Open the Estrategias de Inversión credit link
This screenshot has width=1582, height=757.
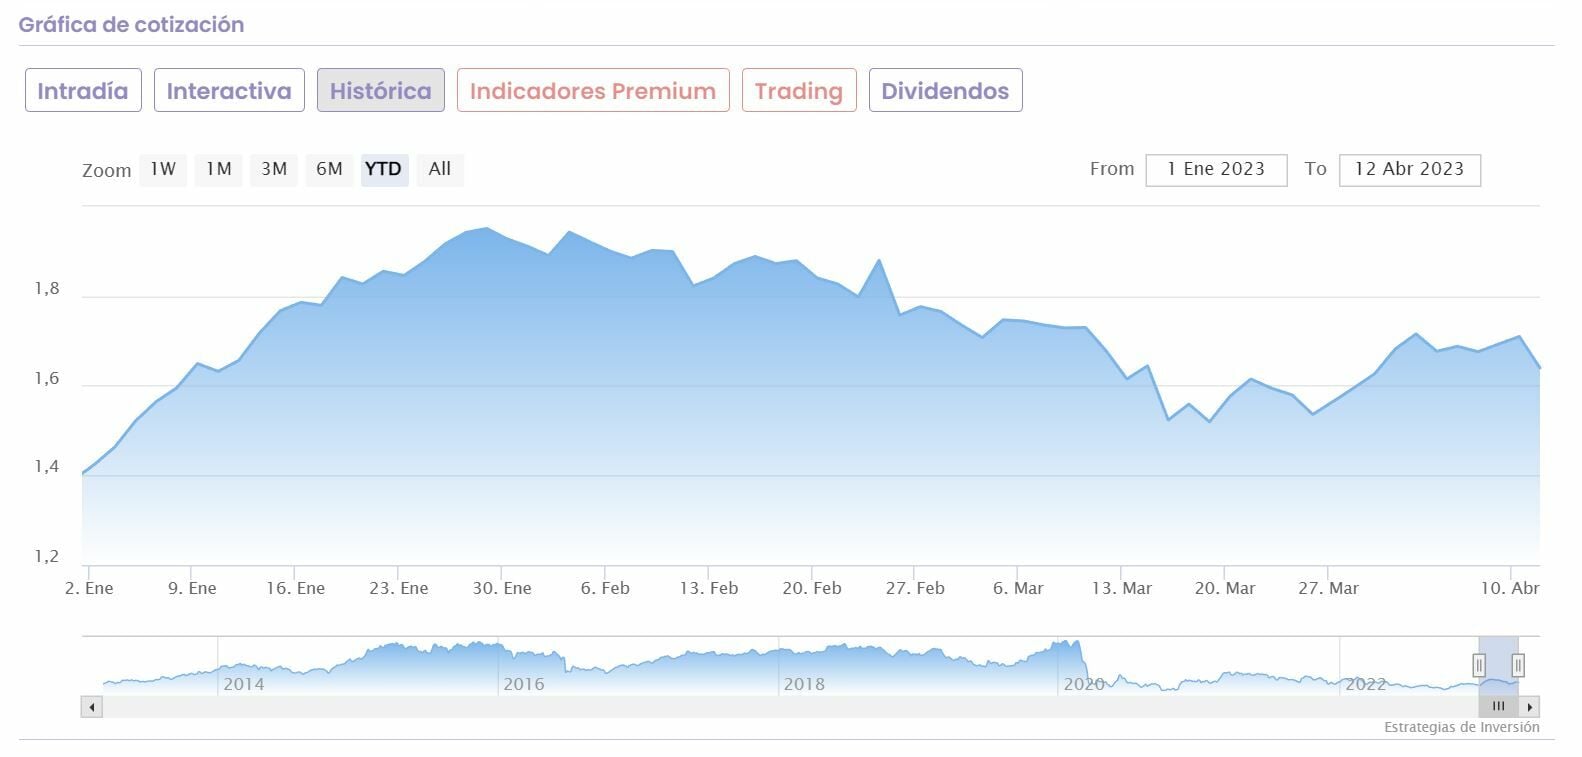1461,727
